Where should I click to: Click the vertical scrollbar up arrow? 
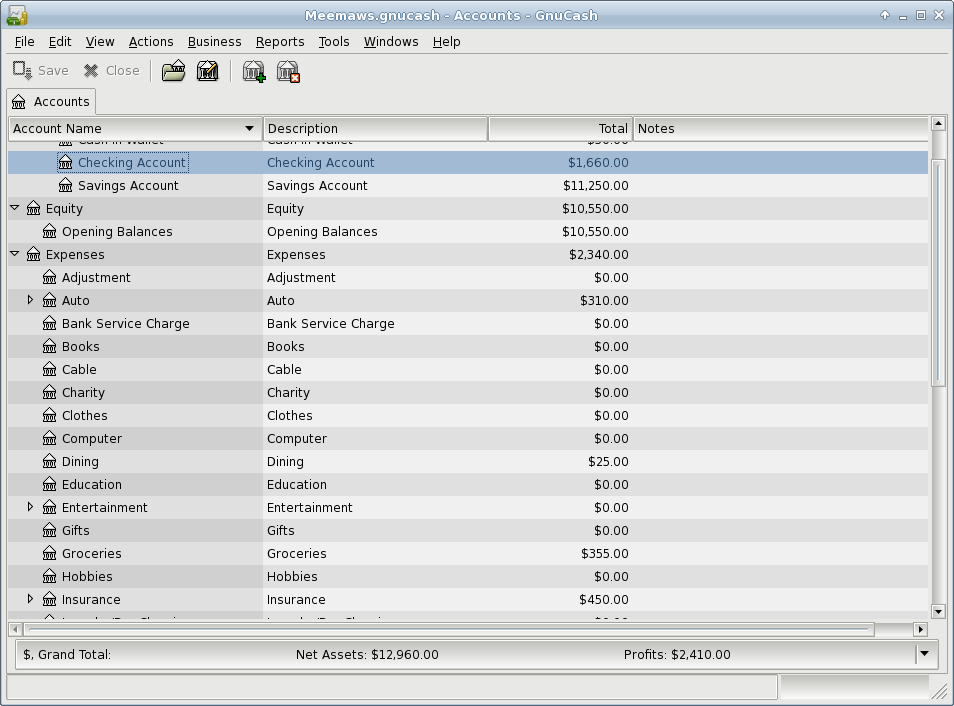[x=938, y=124]
